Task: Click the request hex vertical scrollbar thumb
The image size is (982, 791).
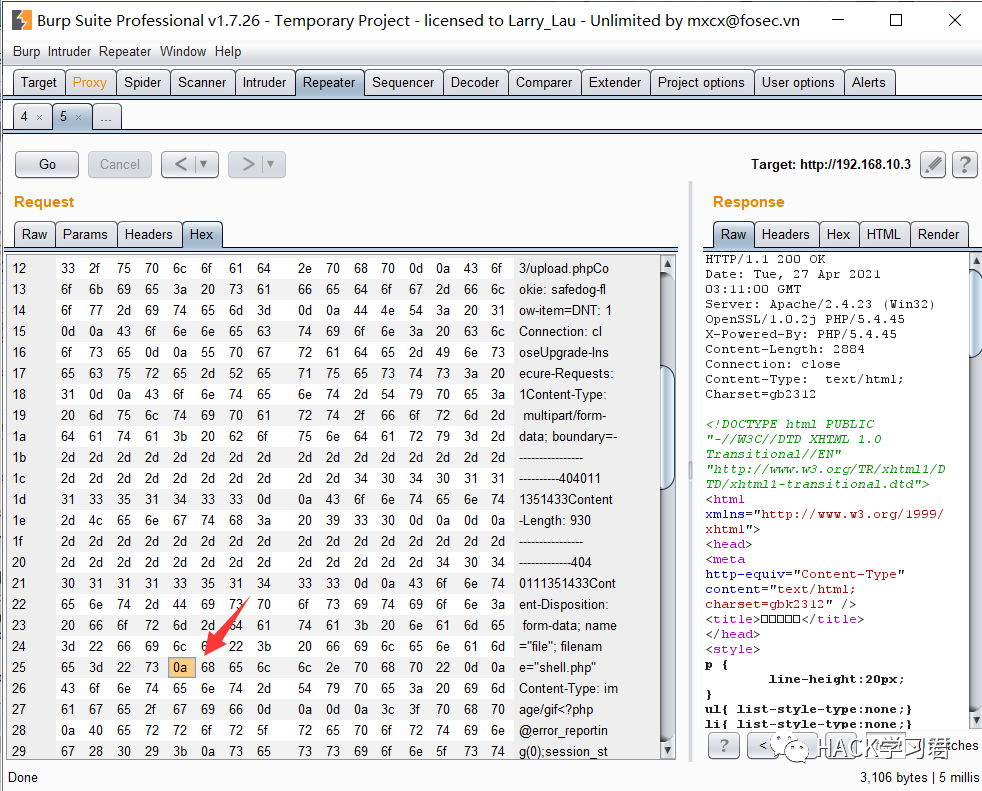Action: [668, 427]
